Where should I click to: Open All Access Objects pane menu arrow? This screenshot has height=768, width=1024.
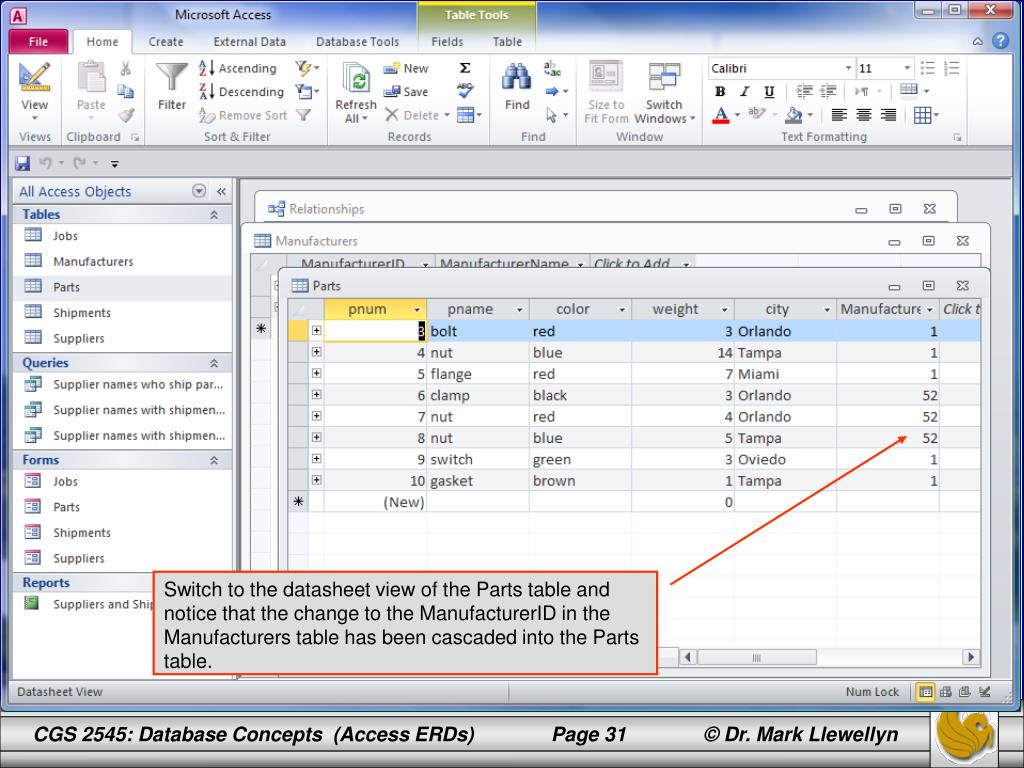click(199, 191)
